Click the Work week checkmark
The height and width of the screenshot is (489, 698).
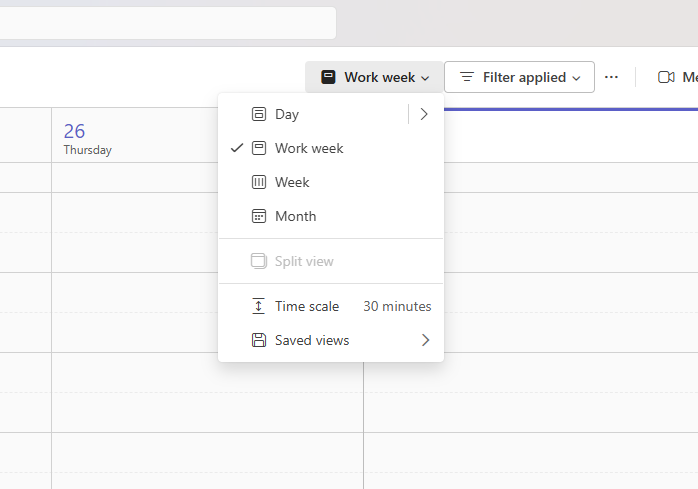(237, 148)
